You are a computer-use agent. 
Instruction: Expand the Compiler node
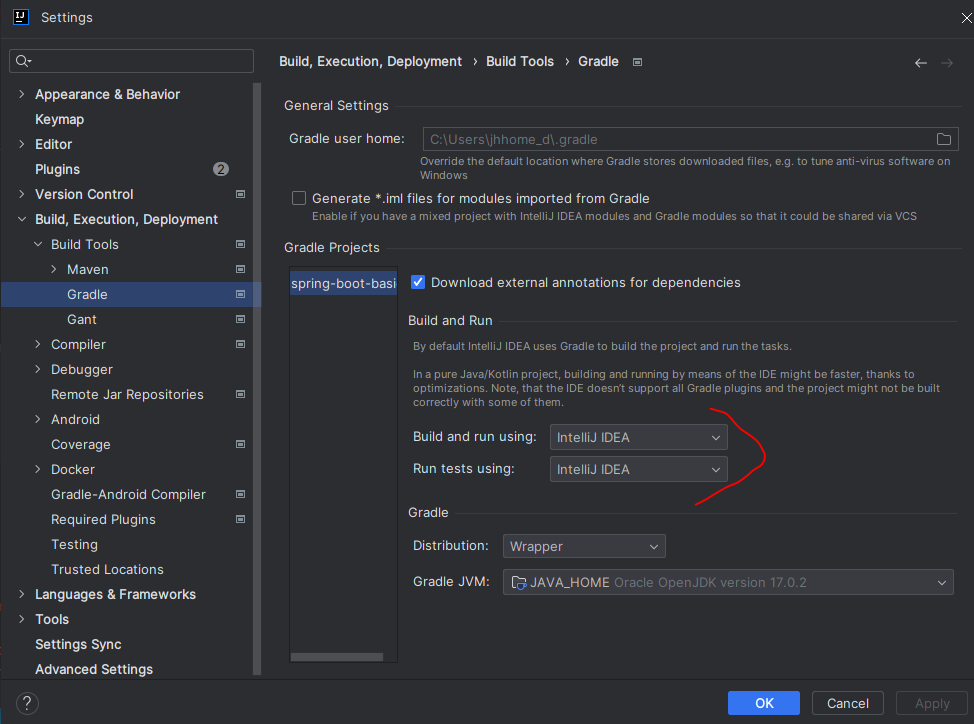tap(38, 344)
